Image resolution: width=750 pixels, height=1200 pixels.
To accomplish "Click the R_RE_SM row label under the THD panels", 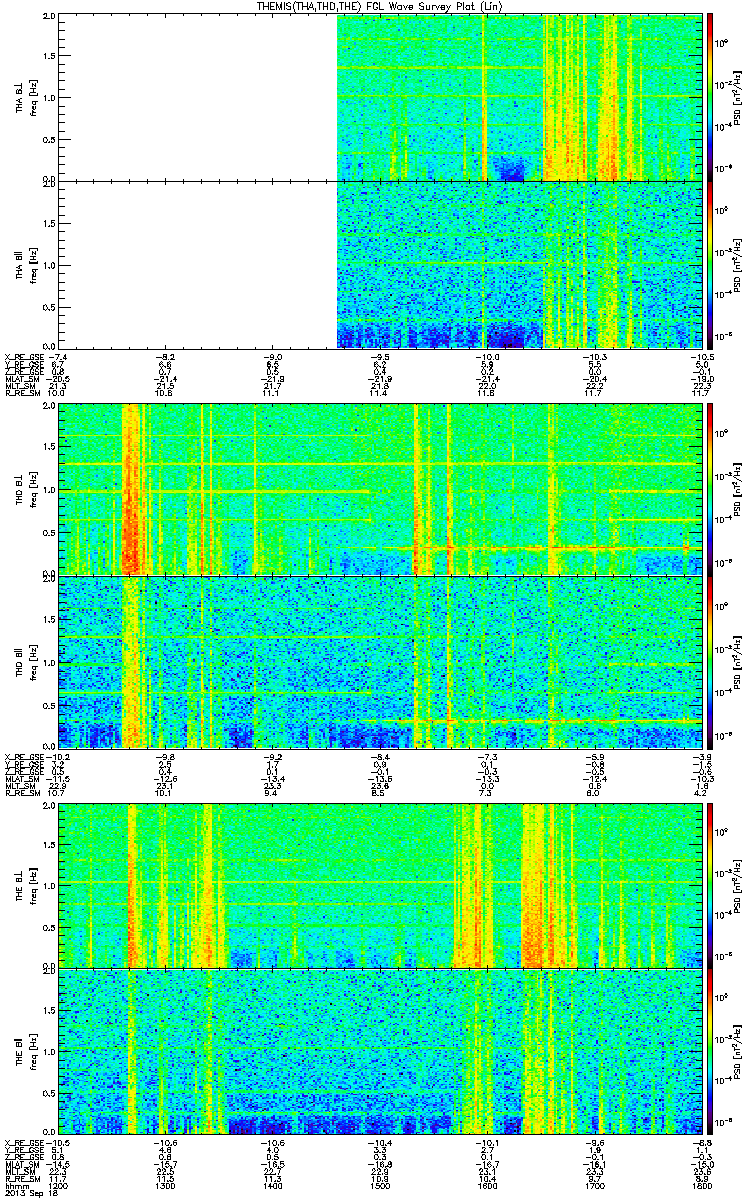I will pyautogui.click(x=21, y=793).
